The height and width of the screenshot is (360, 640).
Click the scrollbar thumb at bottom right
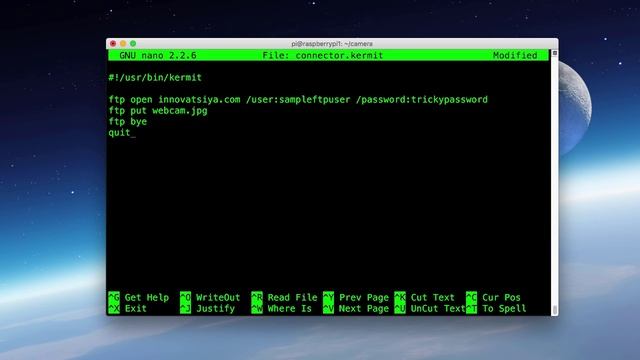pyautogui.click(x=555, y=310)
